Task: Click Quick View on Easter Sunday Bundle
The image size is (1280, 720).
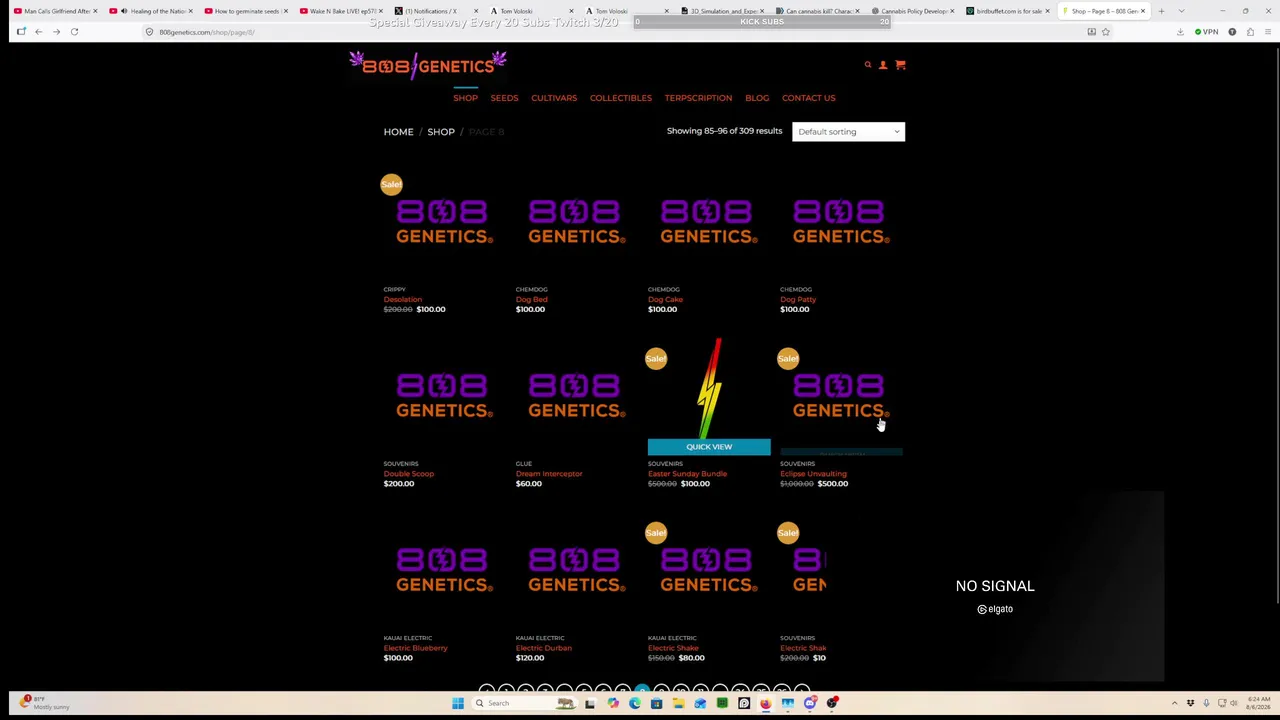Action: click(709, 447)
